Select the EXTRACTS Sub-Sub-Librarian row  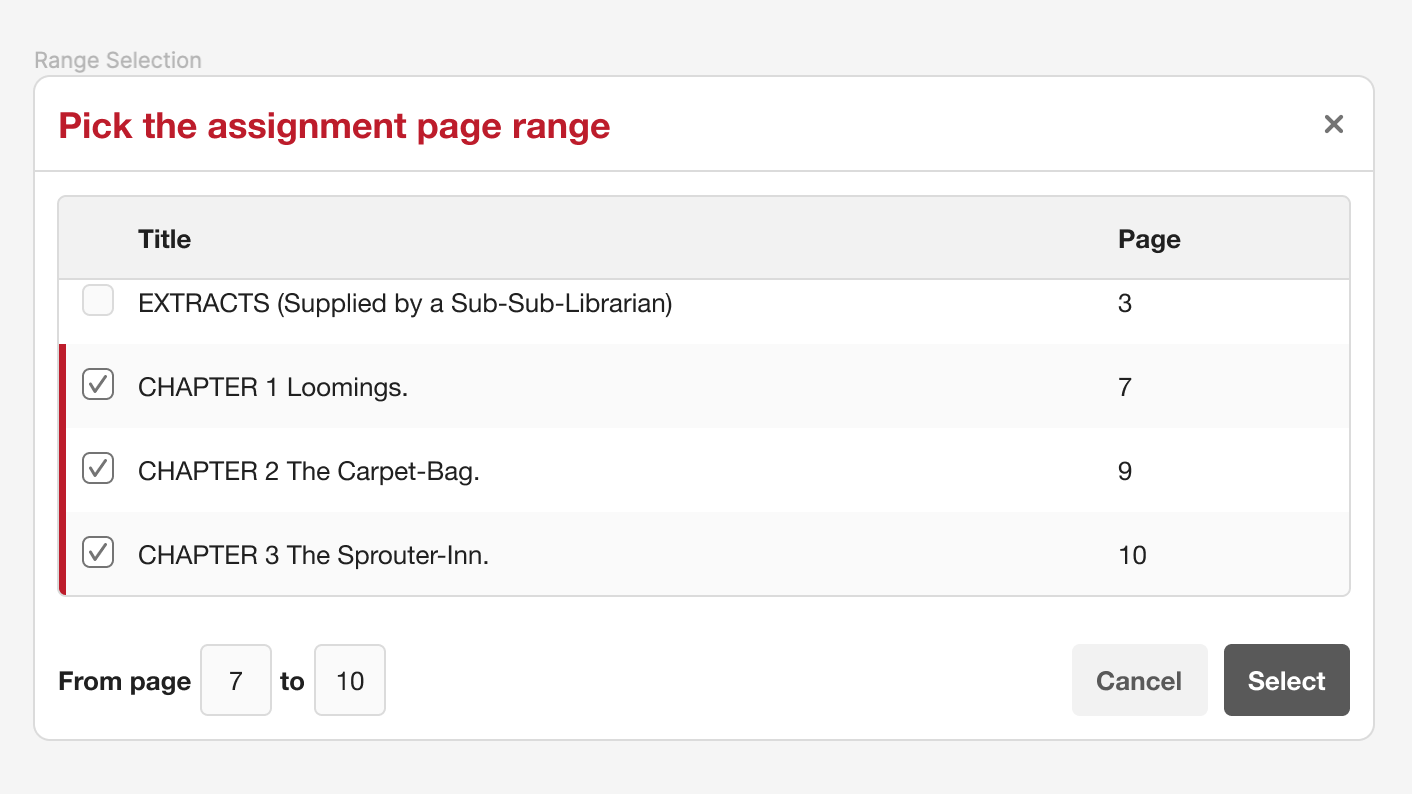pos(600,303)
